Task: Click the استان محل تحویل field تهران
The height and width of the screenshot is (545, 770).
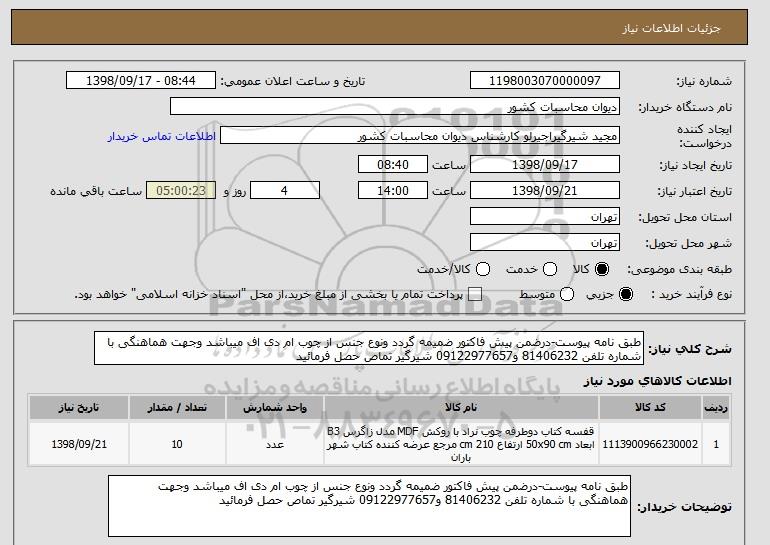Action: click(x=545, y=217)
